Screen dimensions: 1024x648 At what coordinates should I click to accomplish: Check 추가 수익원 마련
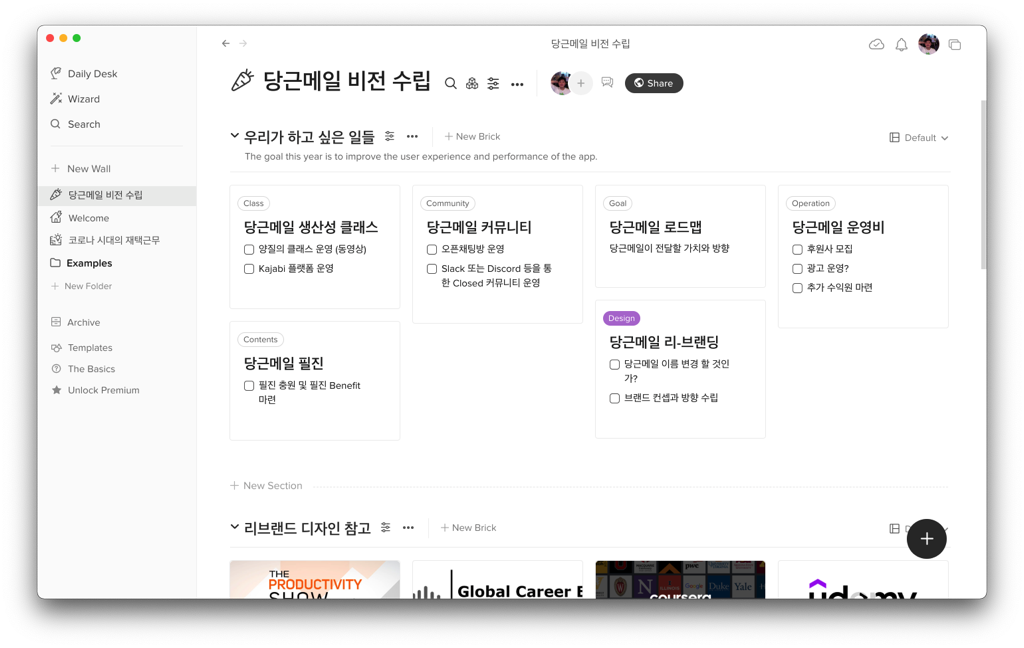797,288
